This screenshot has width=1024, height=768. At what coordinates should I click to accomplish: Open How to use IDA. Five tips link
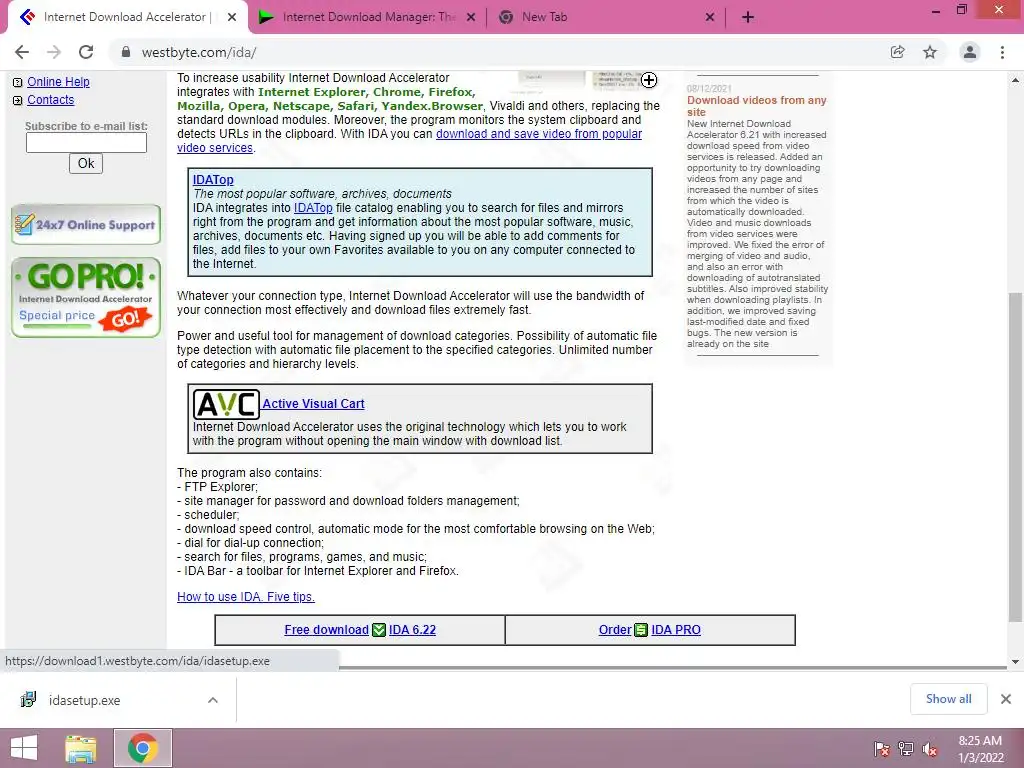[x=246, y=597]
